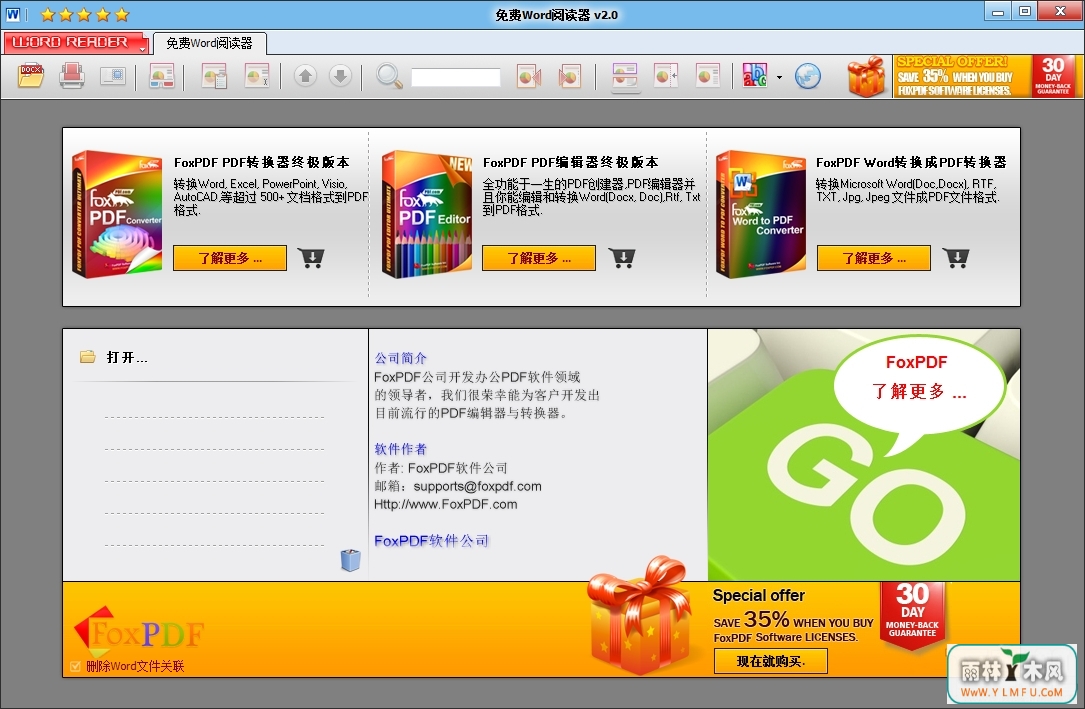Minimize the Word reader window

(x=998, y=12)
